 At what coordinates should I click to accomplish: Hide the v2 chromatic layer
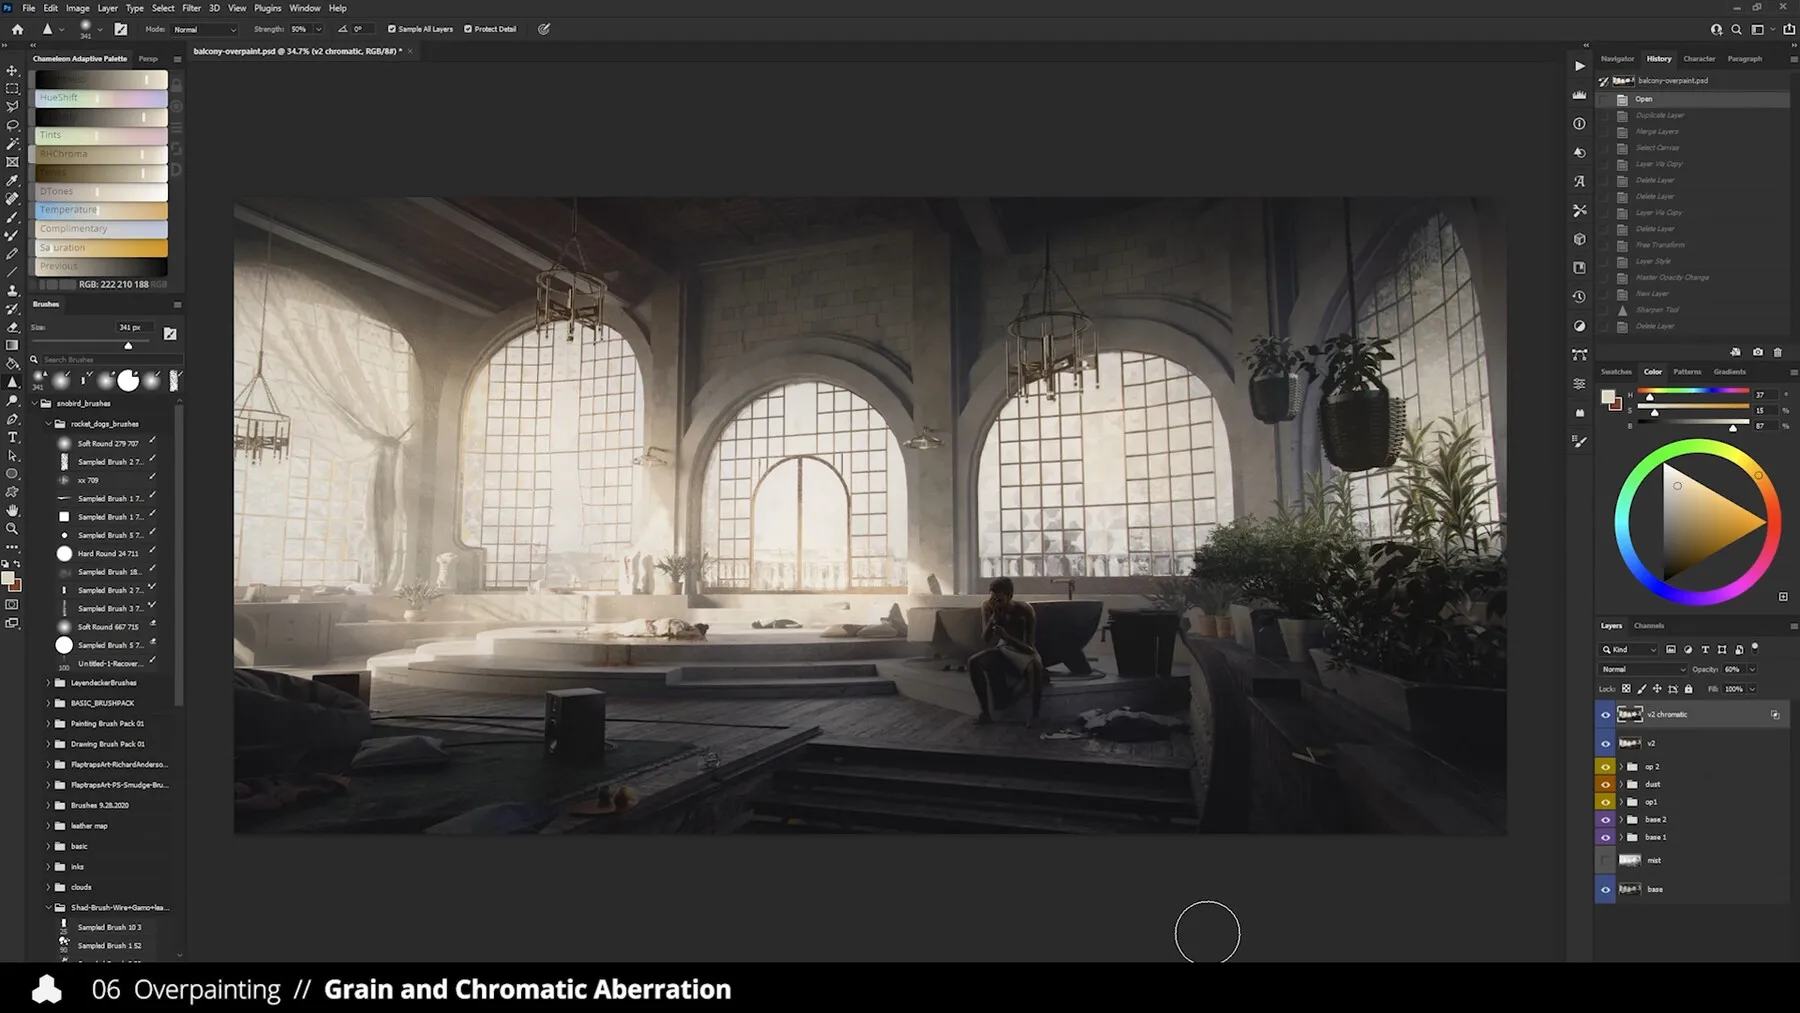1605,715
